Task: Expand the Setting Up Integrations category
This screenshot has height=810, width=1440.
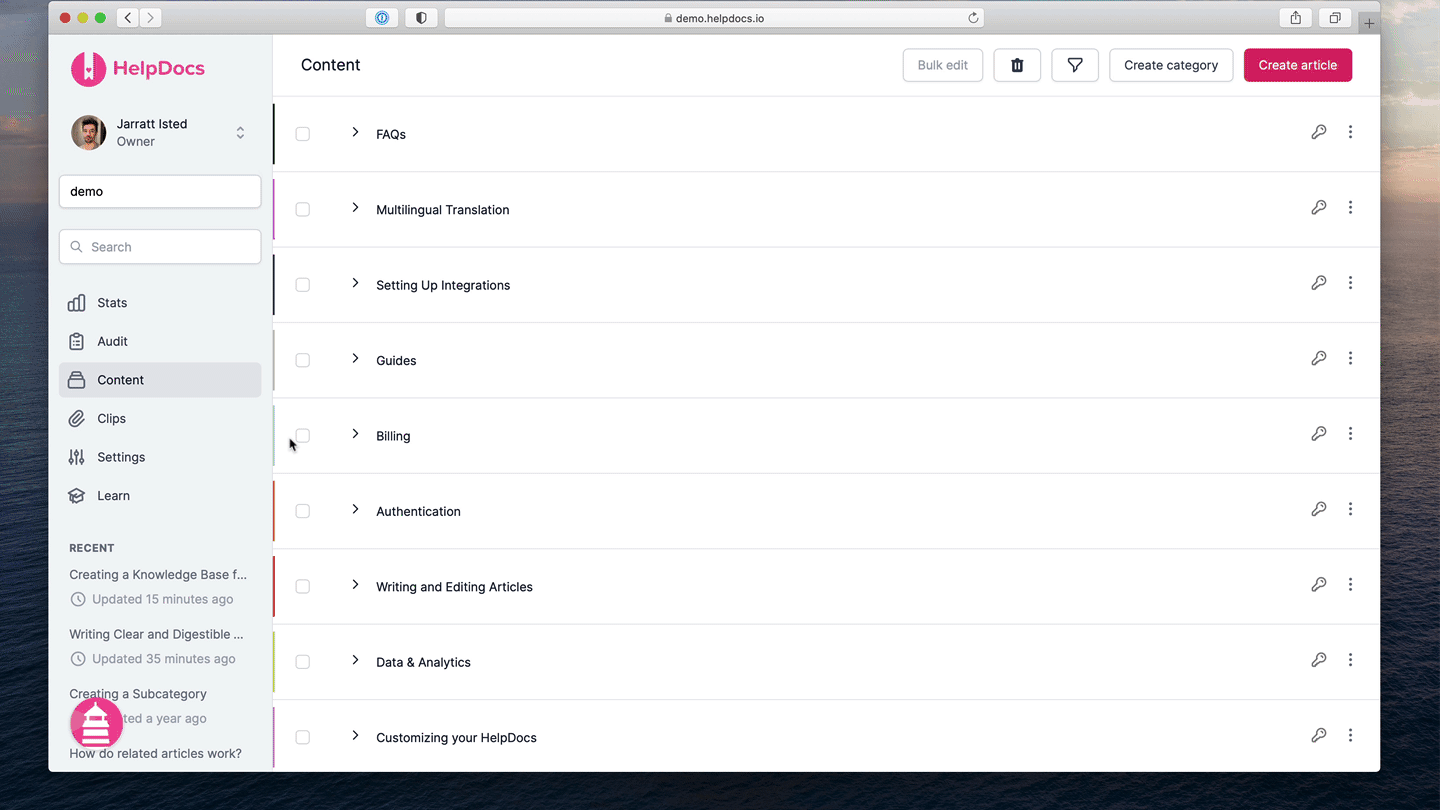Action: coord(355,283)
